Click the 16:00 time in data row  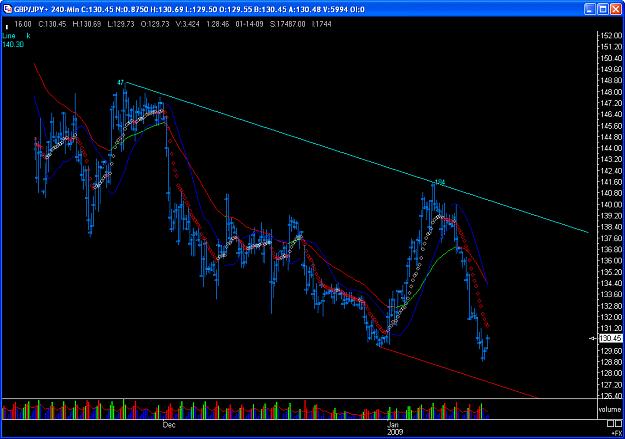pos(23,24)
